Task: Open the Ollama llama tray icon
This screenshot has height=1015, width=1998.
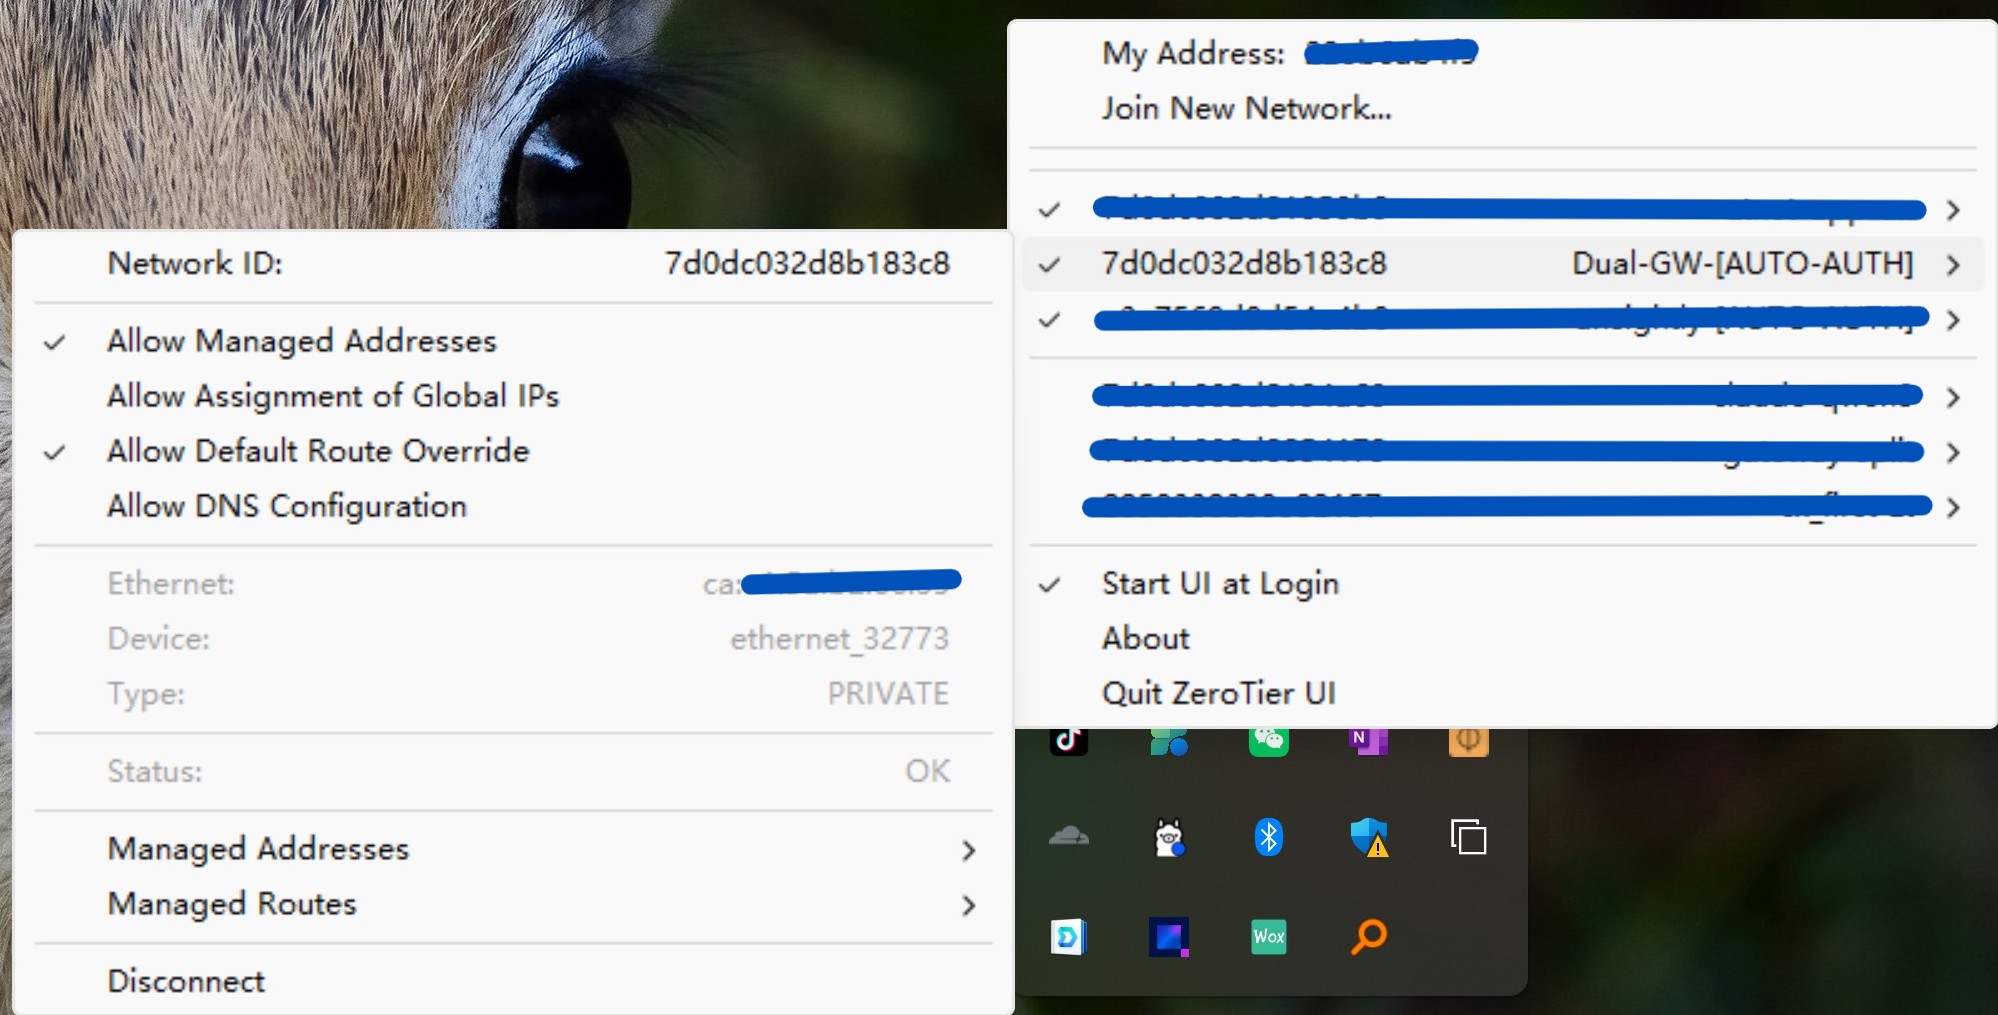Action: point(1168,837)
